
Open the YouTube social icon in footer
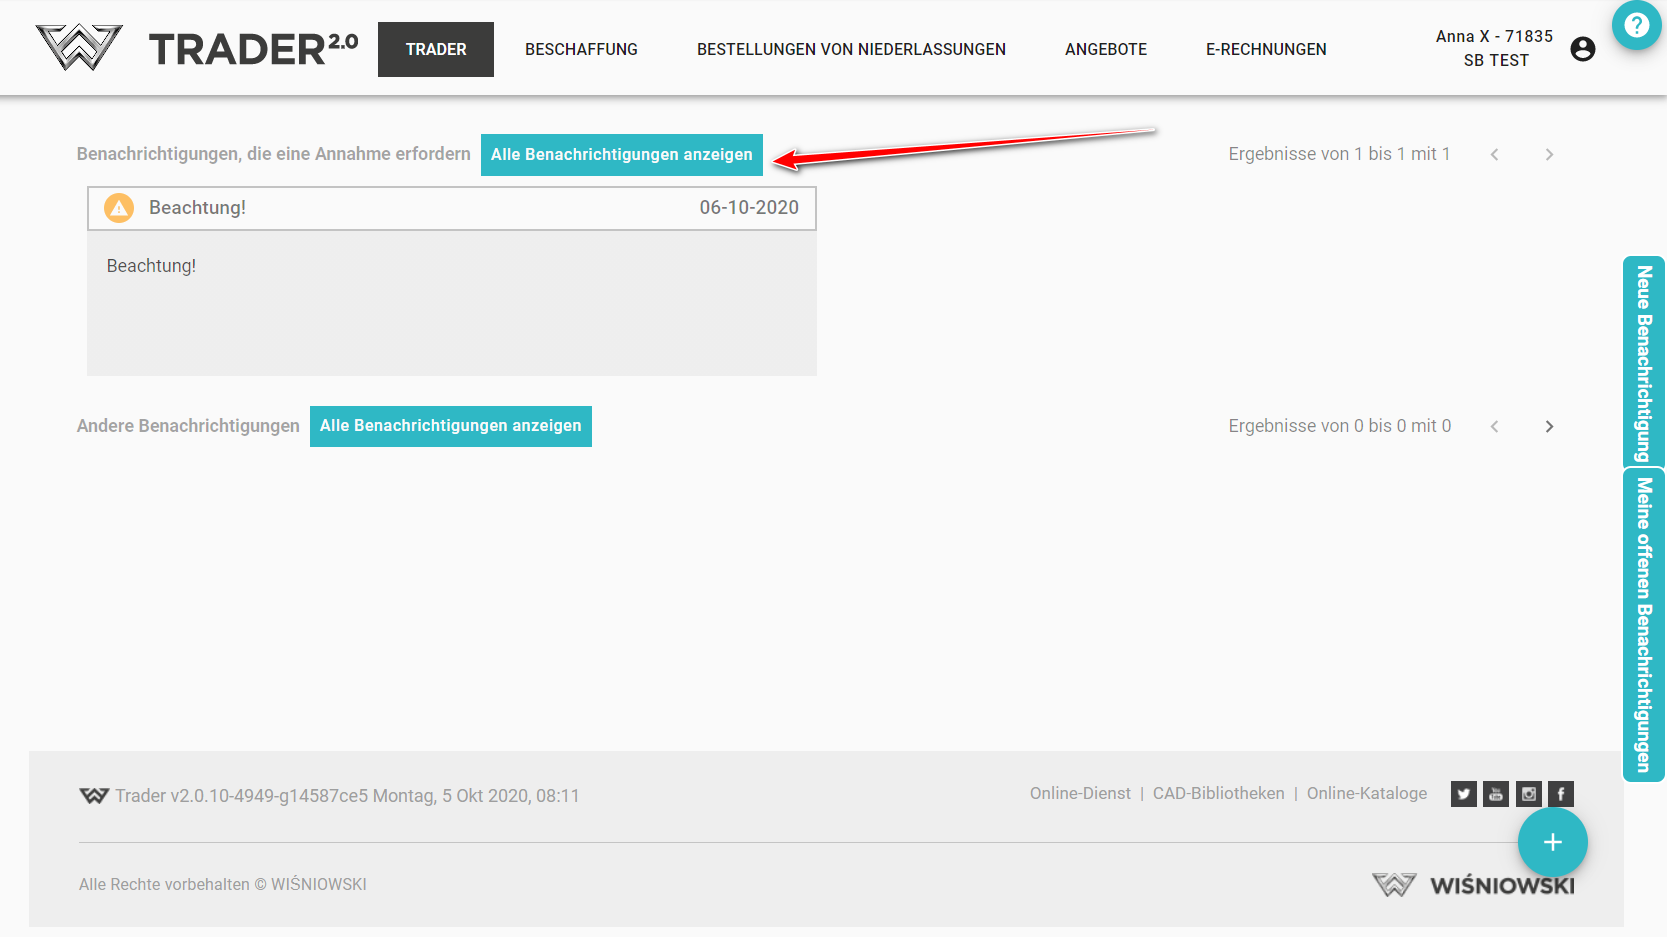pyautogui.click(x=1496, y=794)
